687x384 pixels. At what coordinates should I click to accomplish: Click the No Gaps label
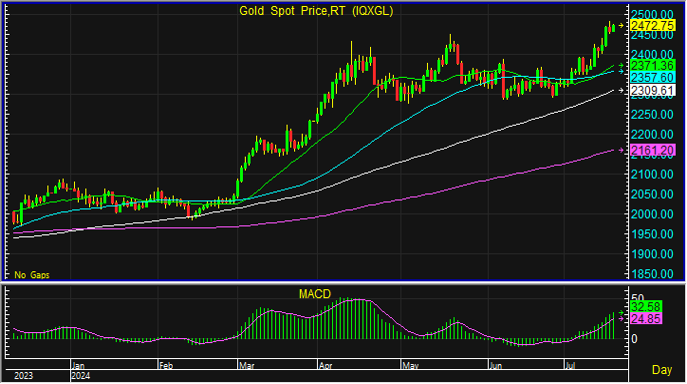pyautogui.click(x=32, y=275)
